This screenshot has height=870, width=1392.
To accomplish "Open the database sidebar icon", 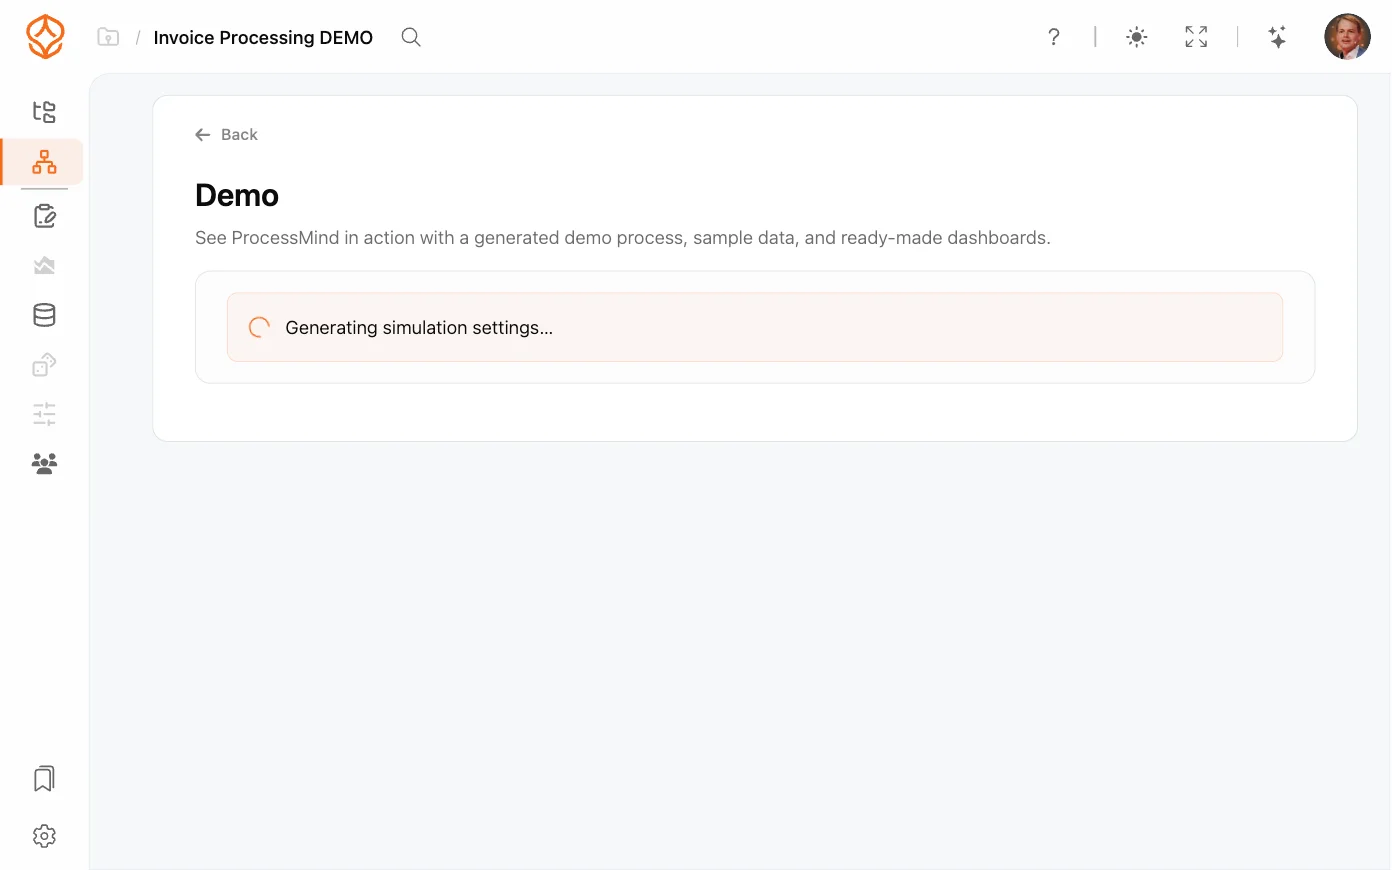I will (44, 315).
